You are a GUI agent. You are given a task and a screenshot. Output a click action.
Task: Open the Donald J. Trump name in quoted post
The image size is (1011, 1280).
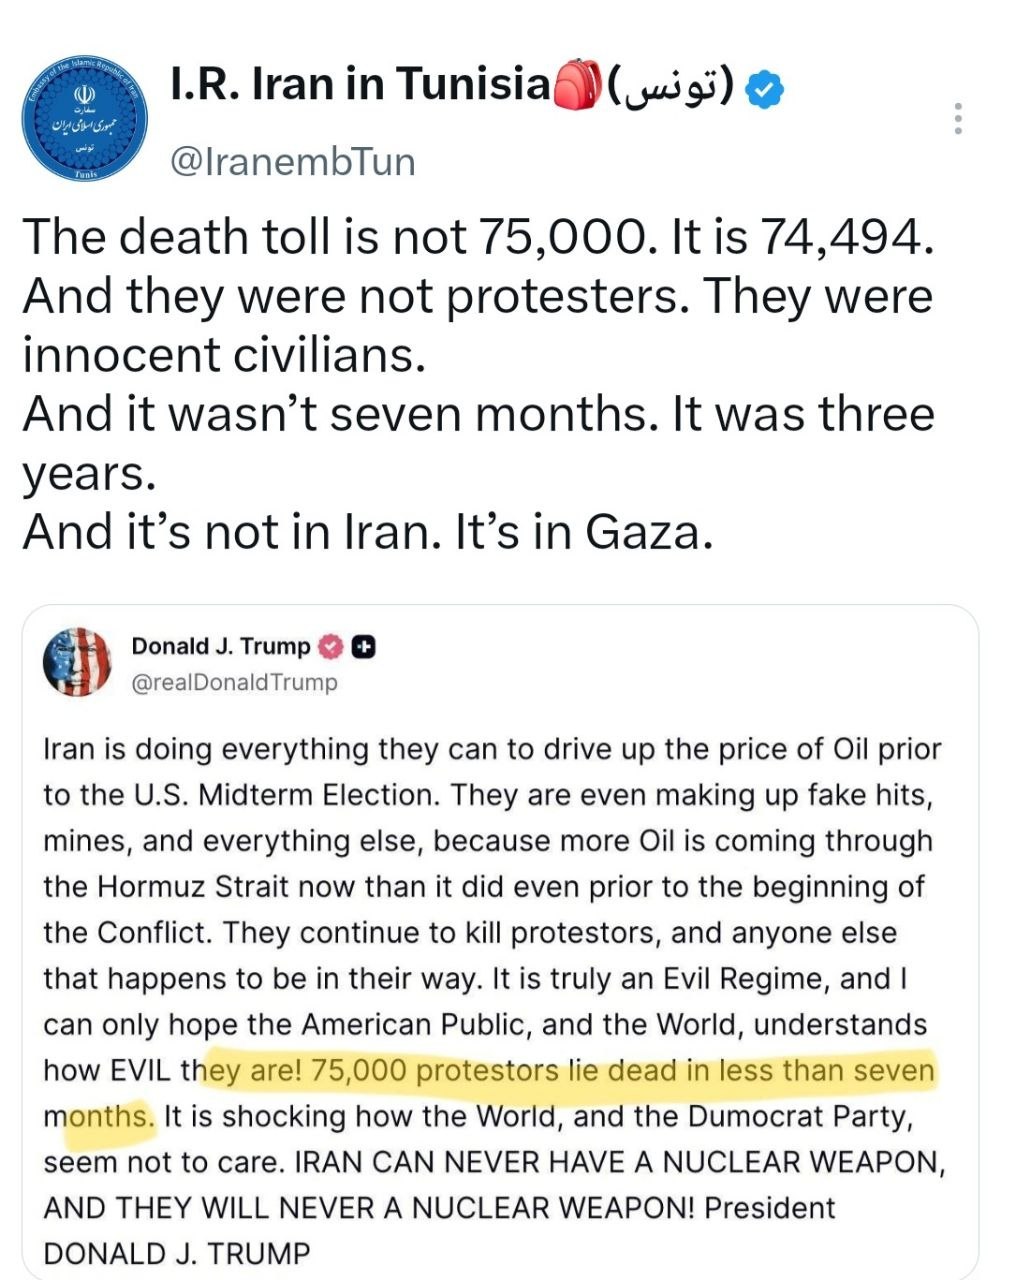(221, 647)
